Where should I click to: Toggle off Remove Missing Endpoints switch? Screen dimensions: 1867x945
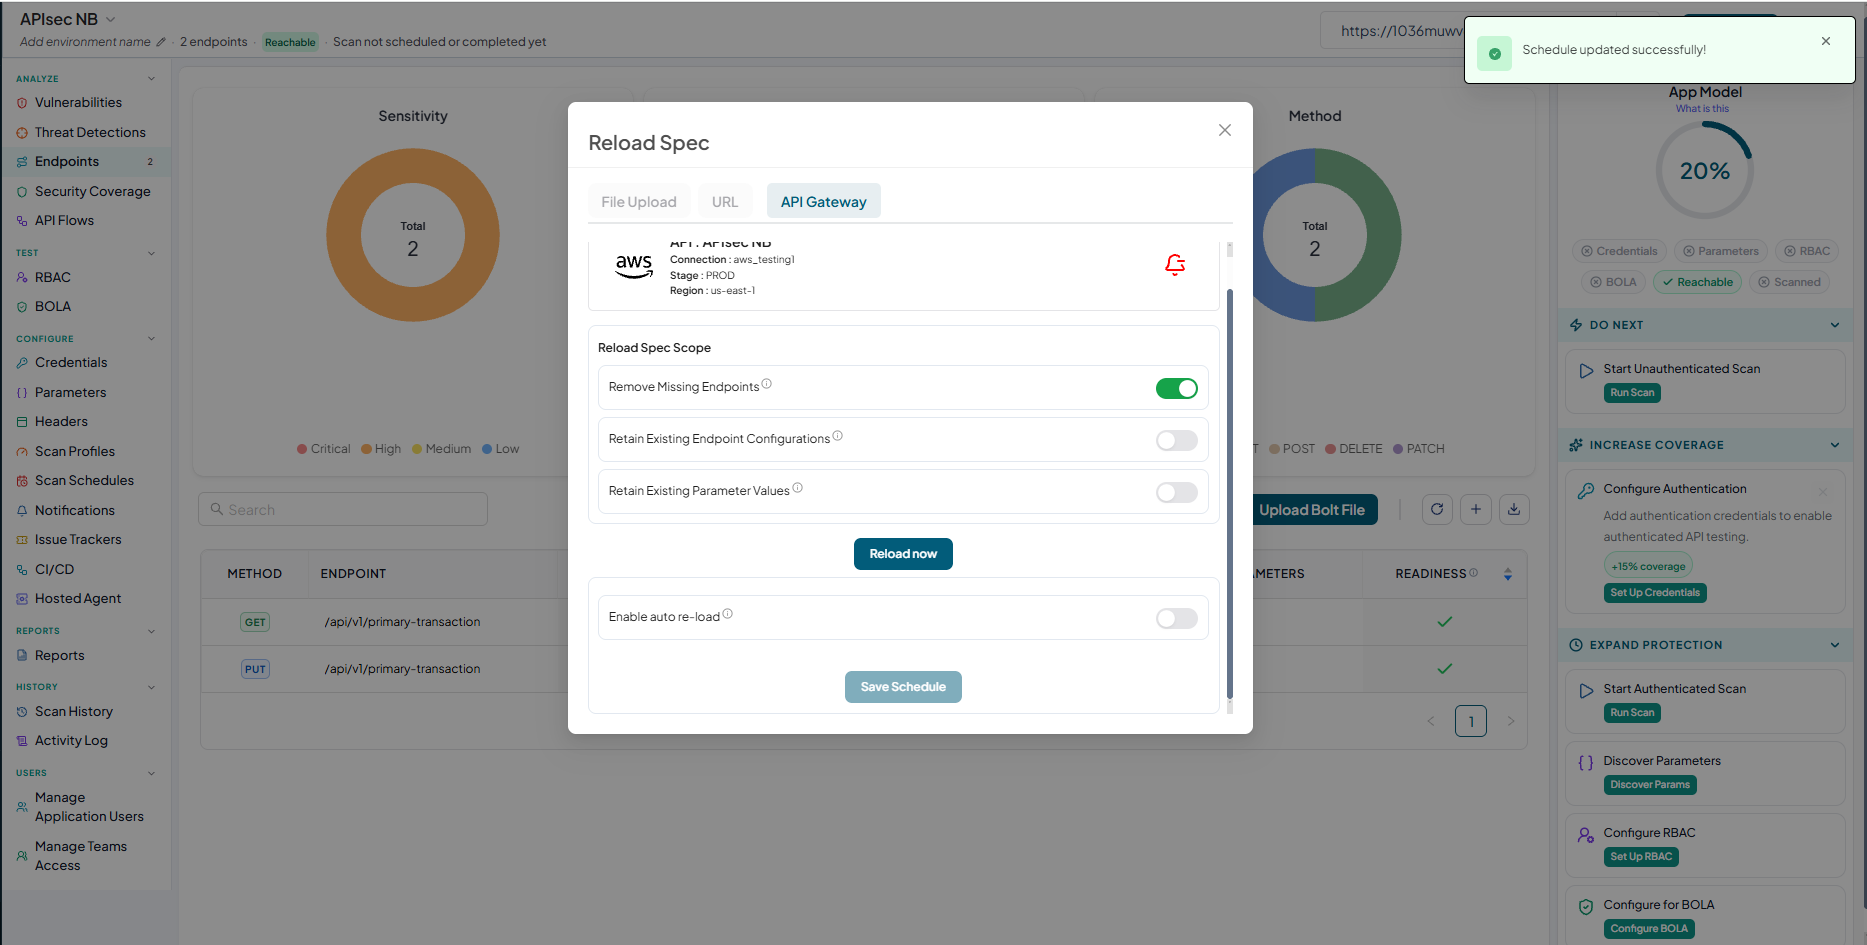coord(1177,388)
